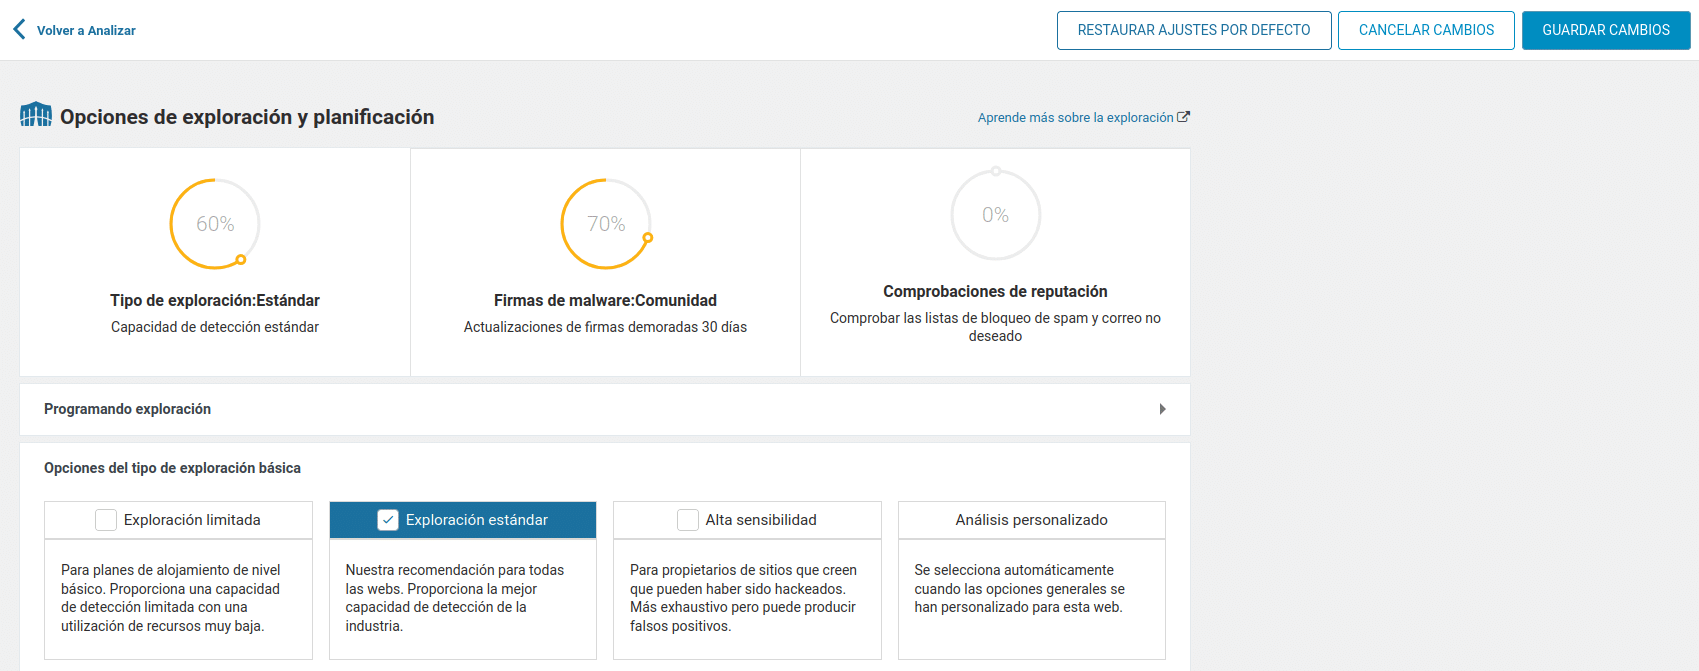Select Firmas de malware:Comunidad label
This screenshot has width=1699, height=671.
pos(605,300)
